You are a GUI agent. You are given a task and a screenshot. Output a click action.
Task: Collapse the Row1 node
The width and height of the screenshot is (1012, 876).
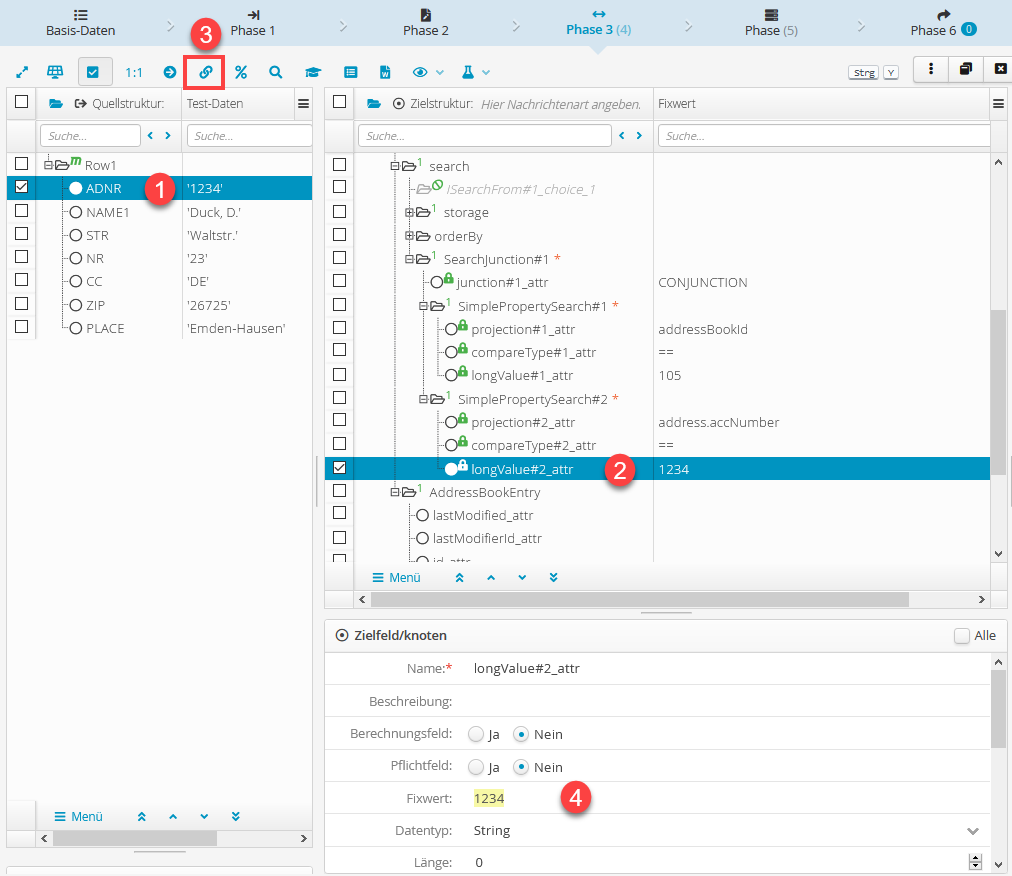point(48,165)
